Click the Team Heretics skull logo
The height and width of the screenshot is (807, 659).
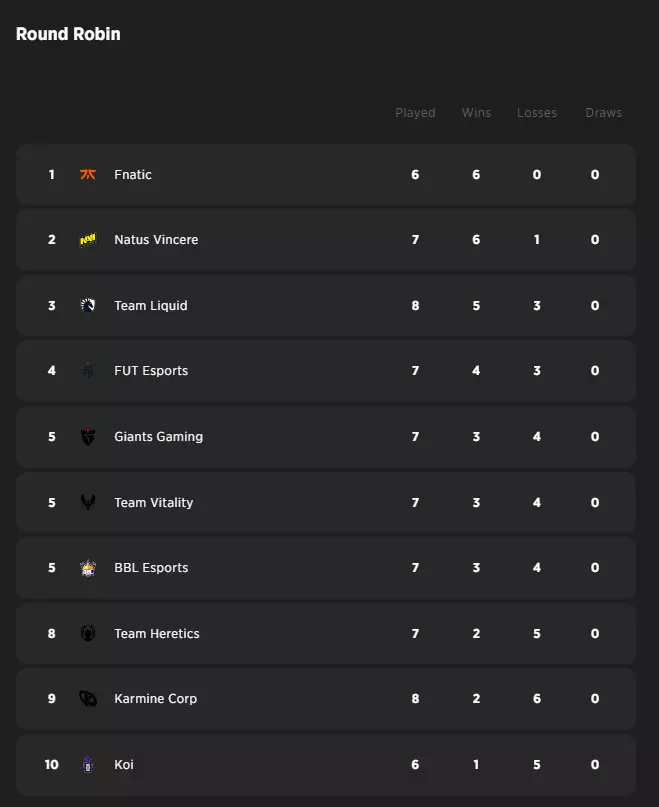click(x=88, y=633)
